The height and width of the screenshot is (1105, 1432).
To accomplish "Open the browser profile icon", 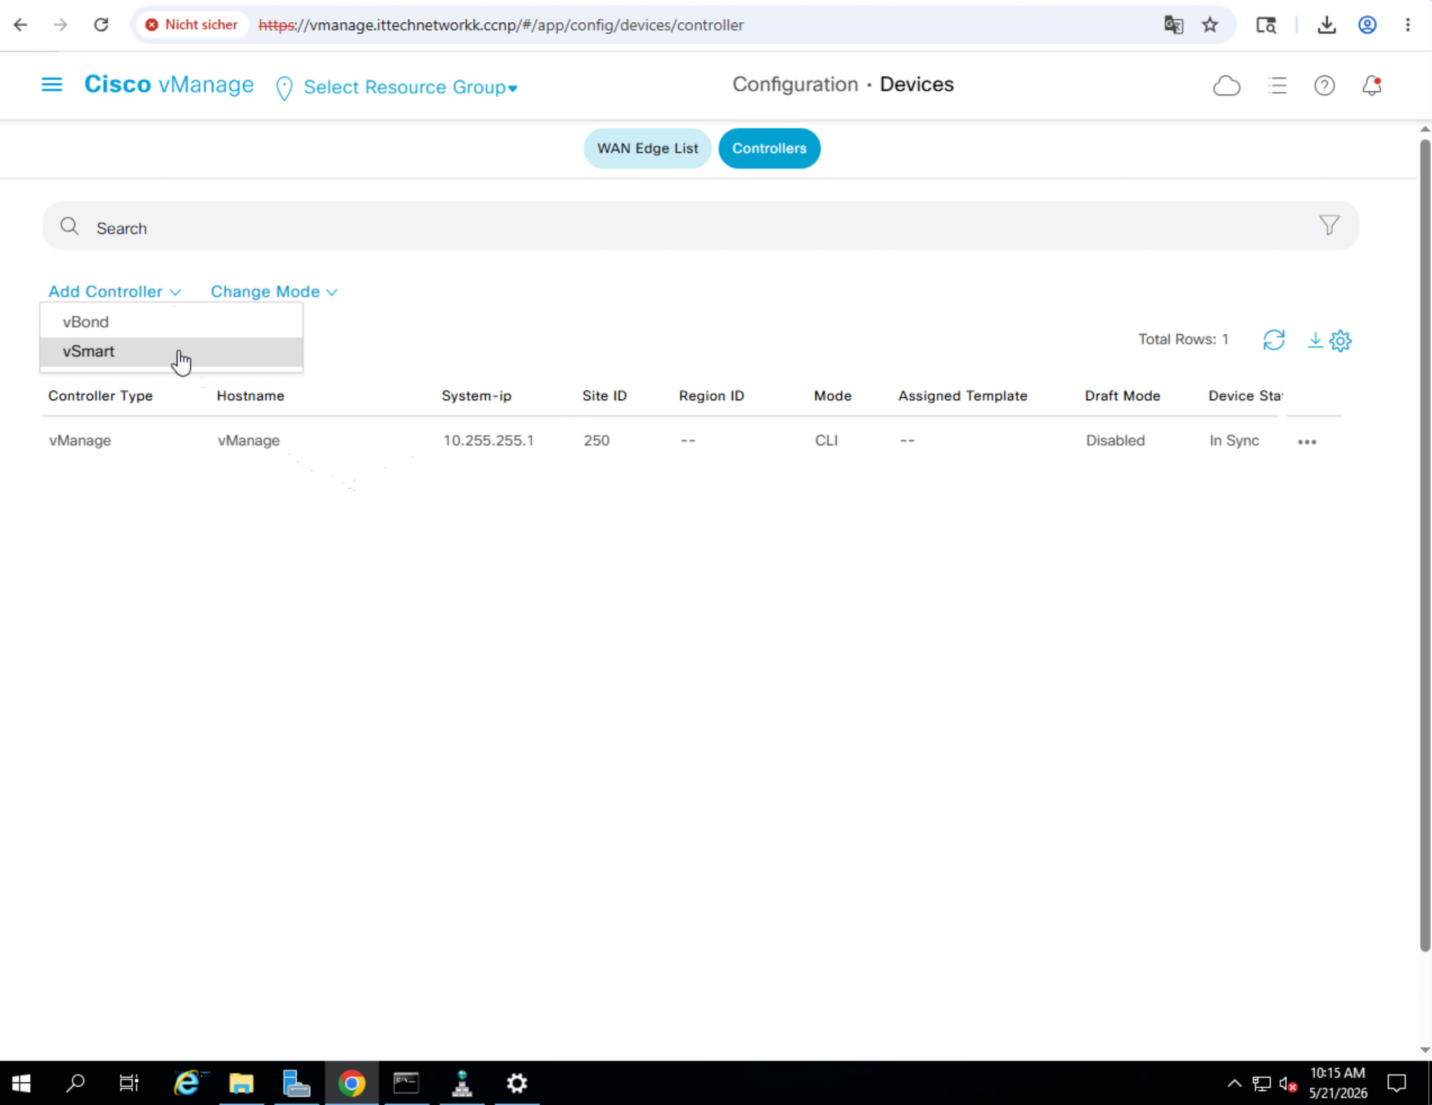I will 1367,25.
